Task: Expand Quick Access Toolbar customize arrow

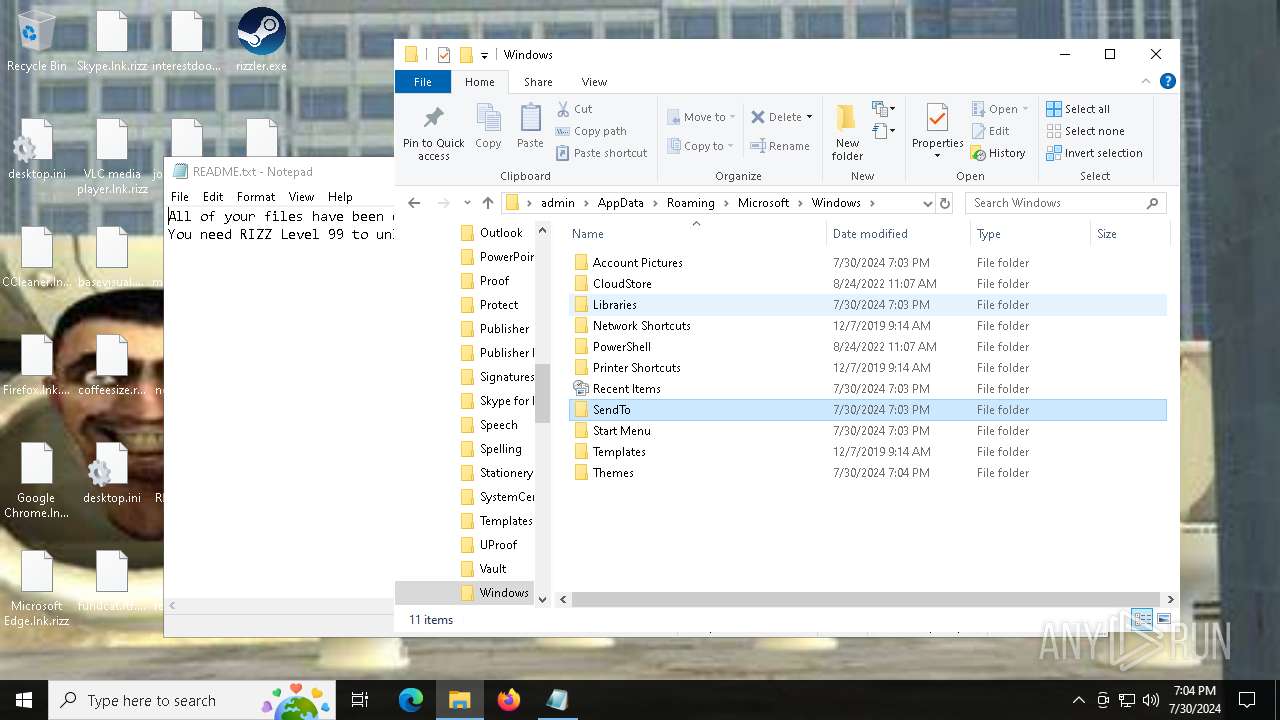Action: click(x=484, y=55)
